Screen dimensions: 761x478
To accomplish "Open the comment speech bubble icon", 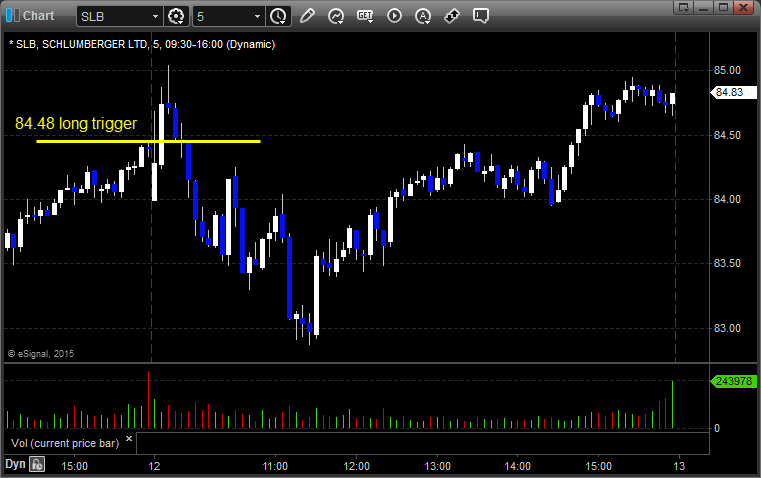I will (x=481, y=16).
